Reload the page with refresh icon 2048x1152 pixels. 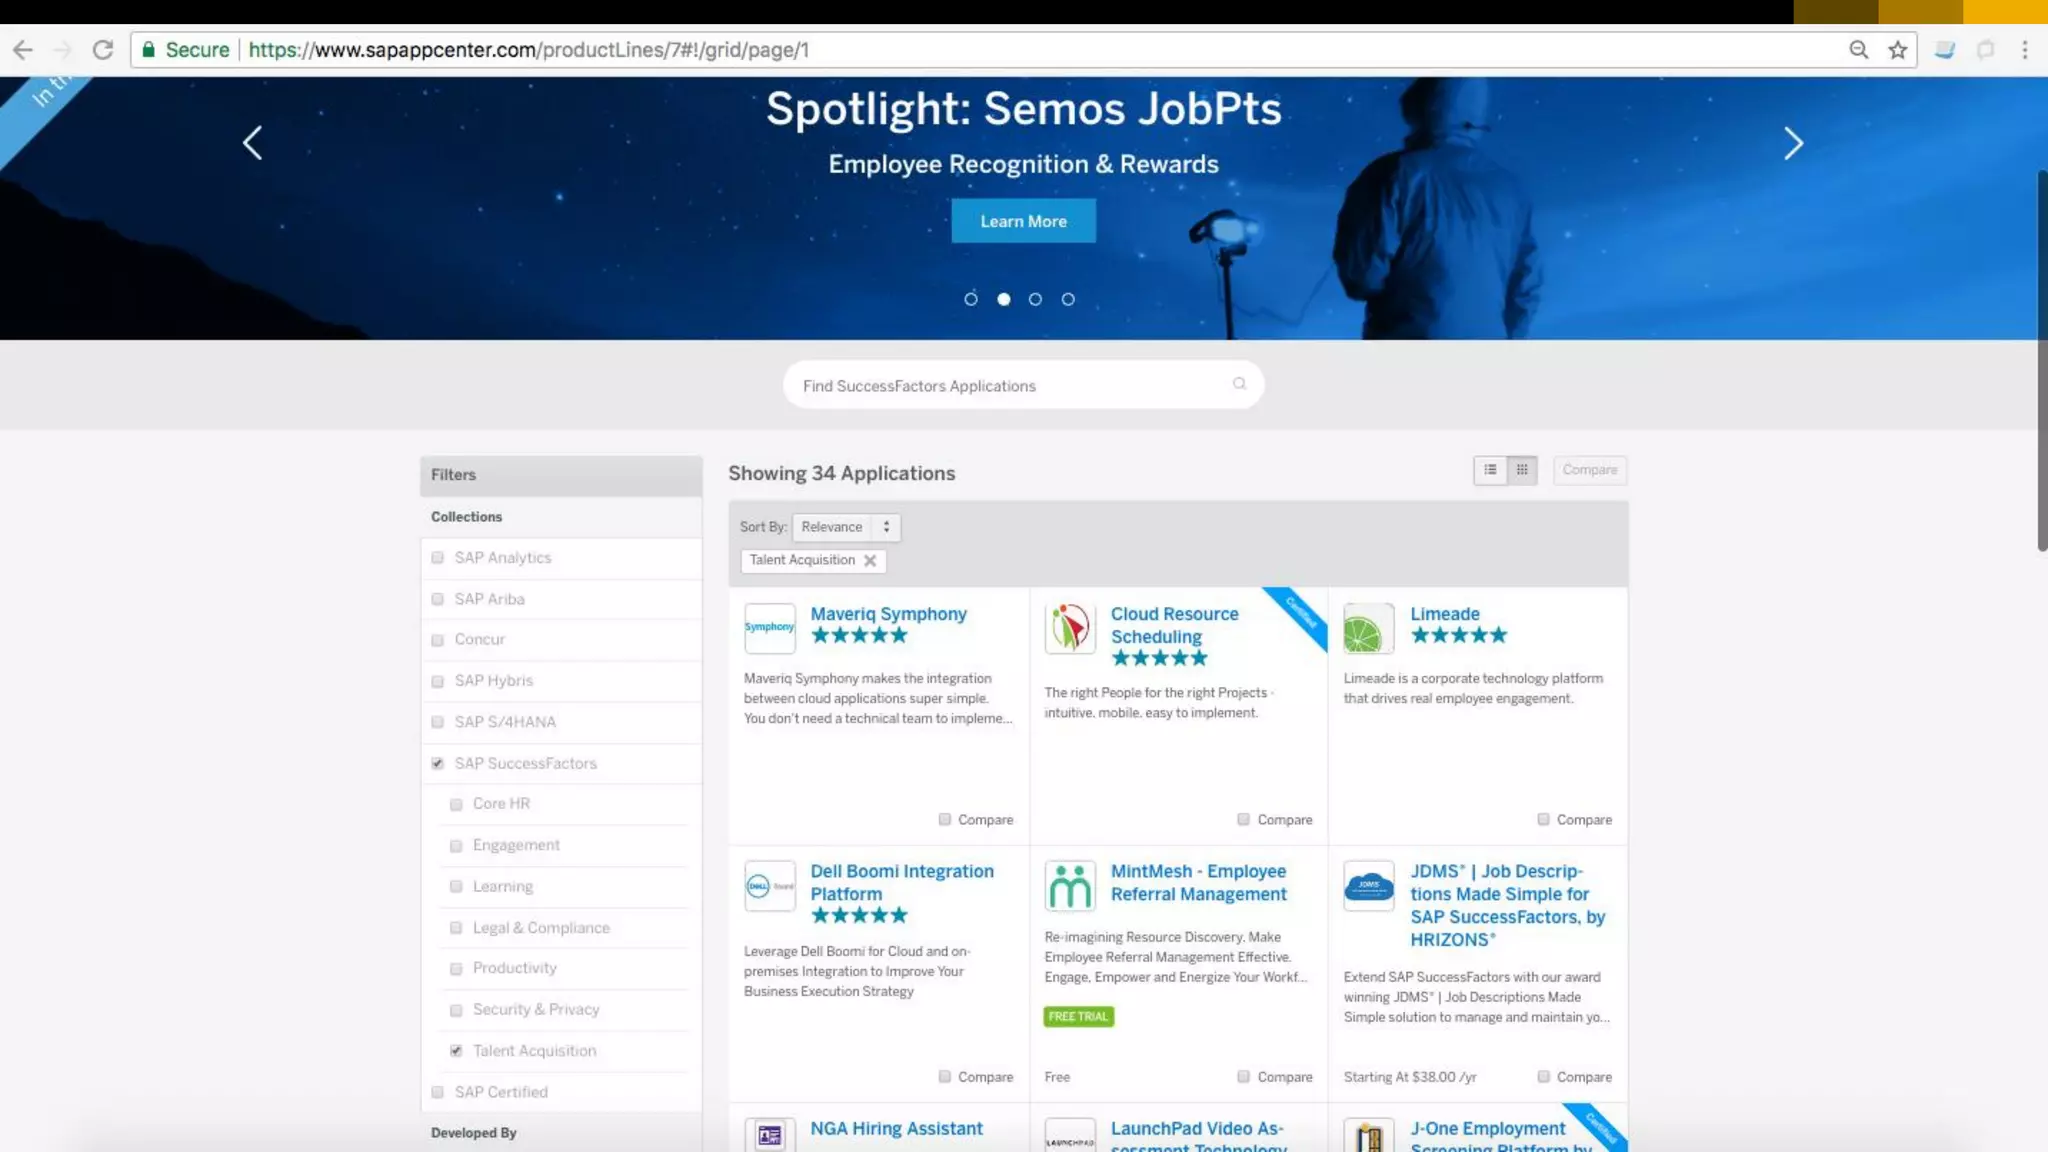pyautogui.click(x=102, y=50)
